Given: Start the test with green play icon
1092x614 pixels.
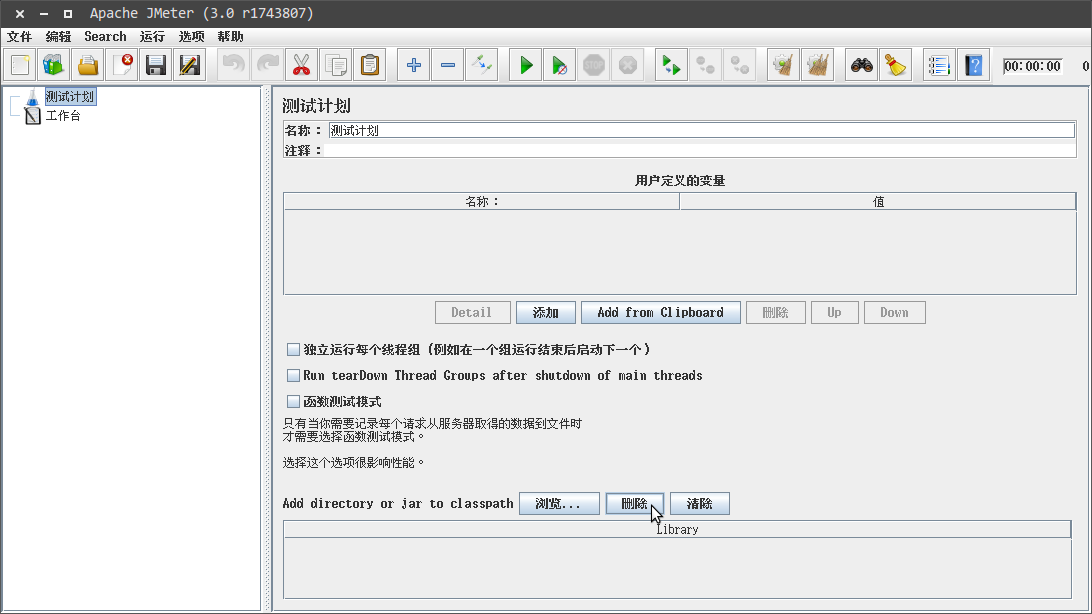Looking at the screenshot, I should 526,65.
